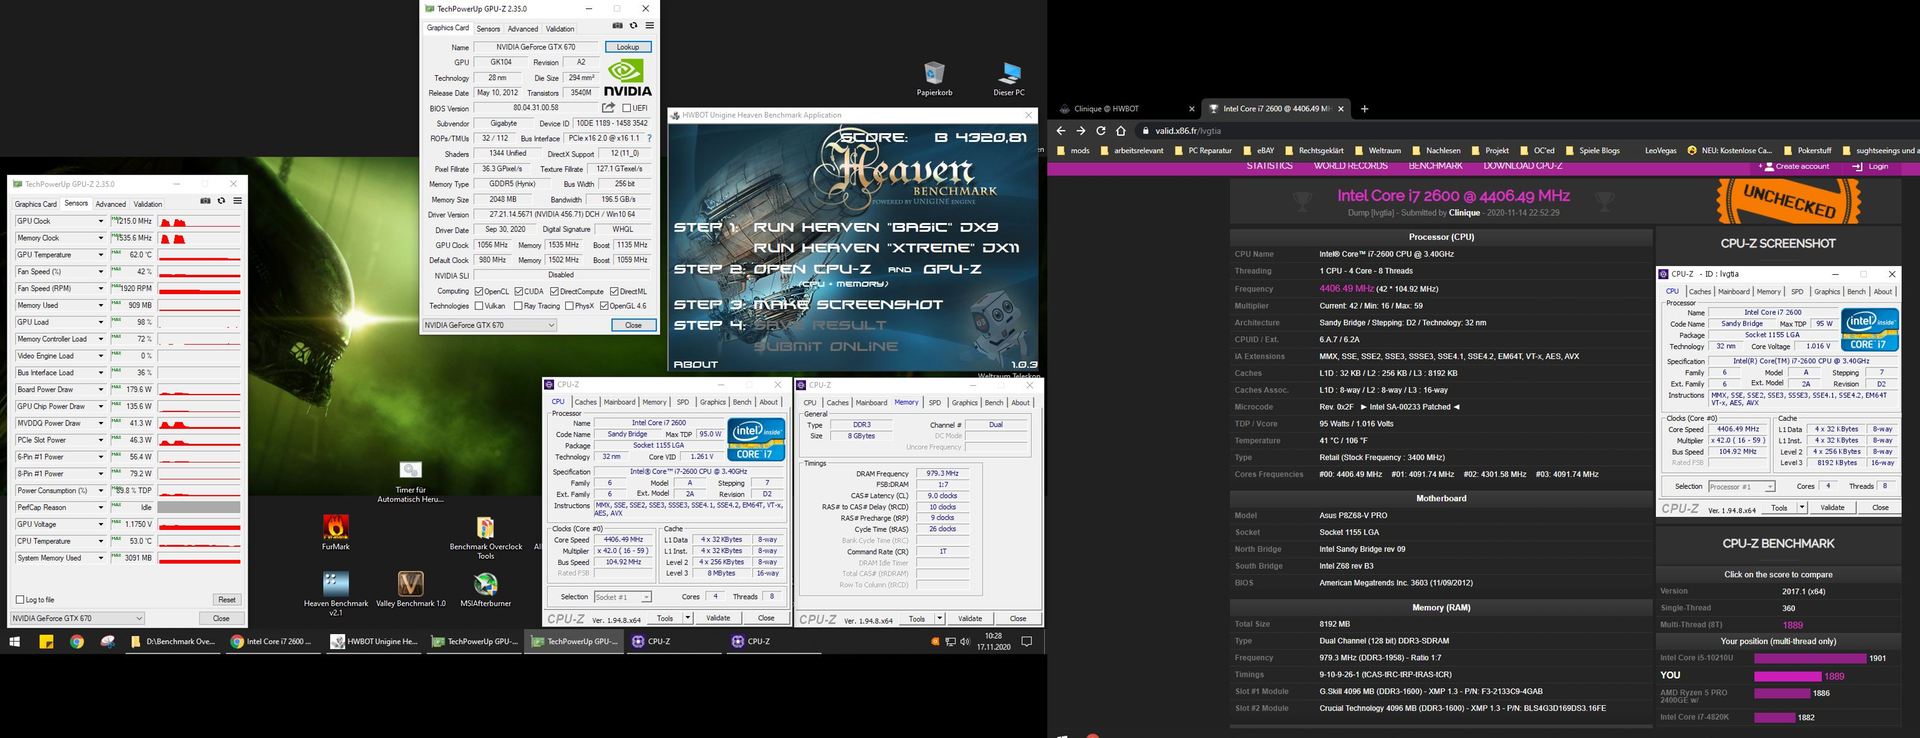Image resolution: width=1920 pixels, height=738 pixels.
Task: Open Google Chrome from the taskbar
Action: pos(77,642)
